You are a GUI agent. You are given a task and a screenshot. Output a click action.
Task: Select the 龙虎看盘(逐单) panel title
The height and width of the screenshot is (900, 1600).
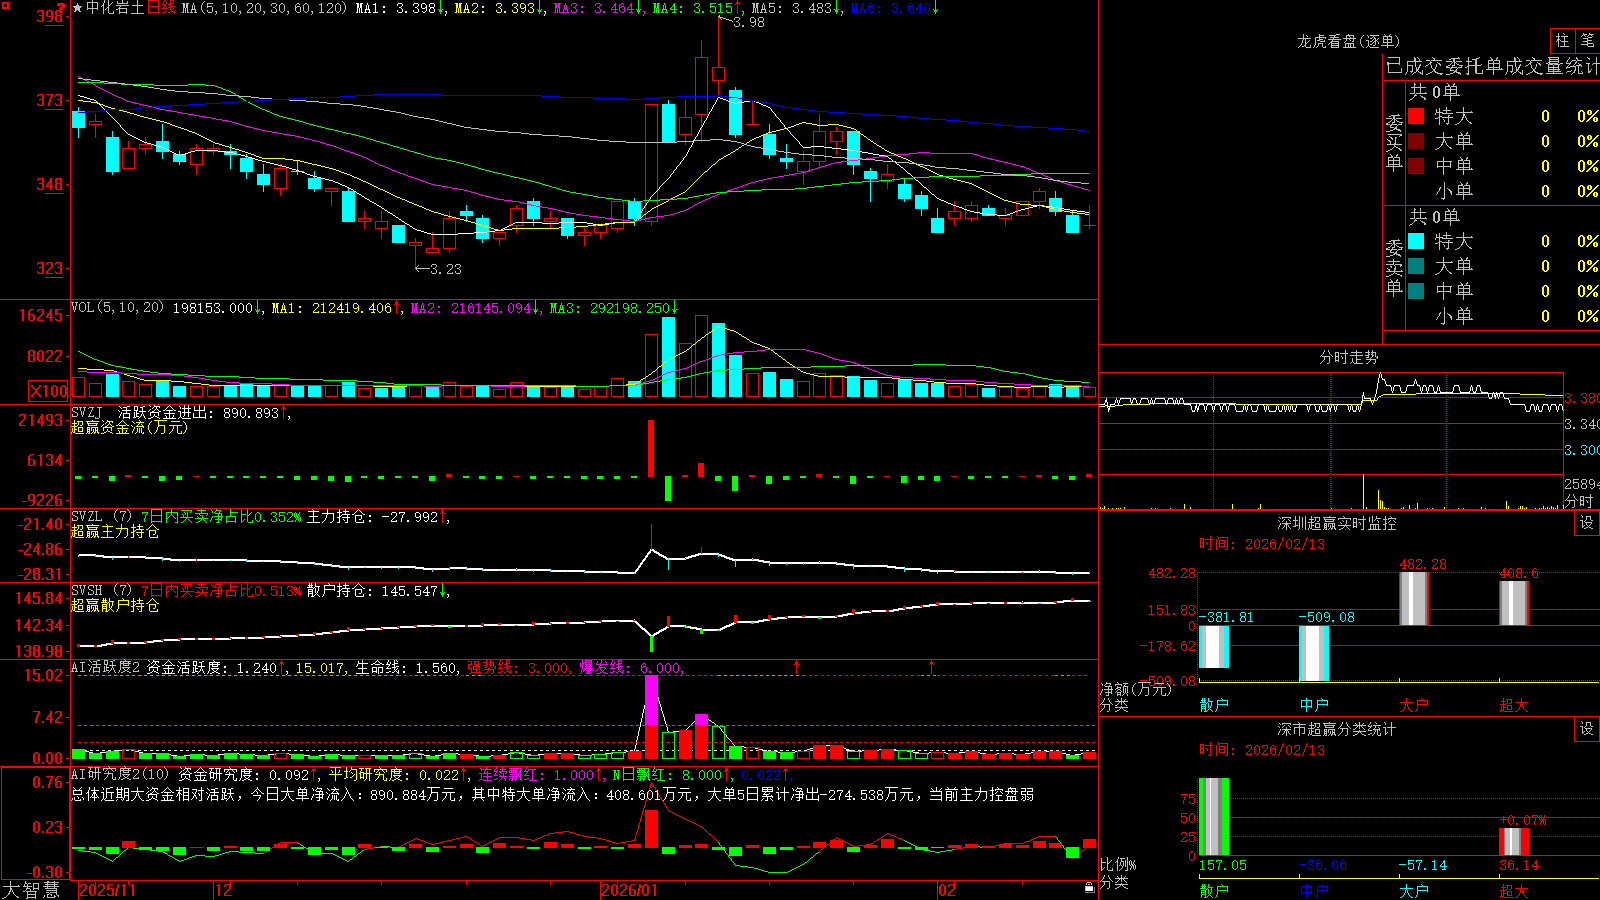point(1348,41)
